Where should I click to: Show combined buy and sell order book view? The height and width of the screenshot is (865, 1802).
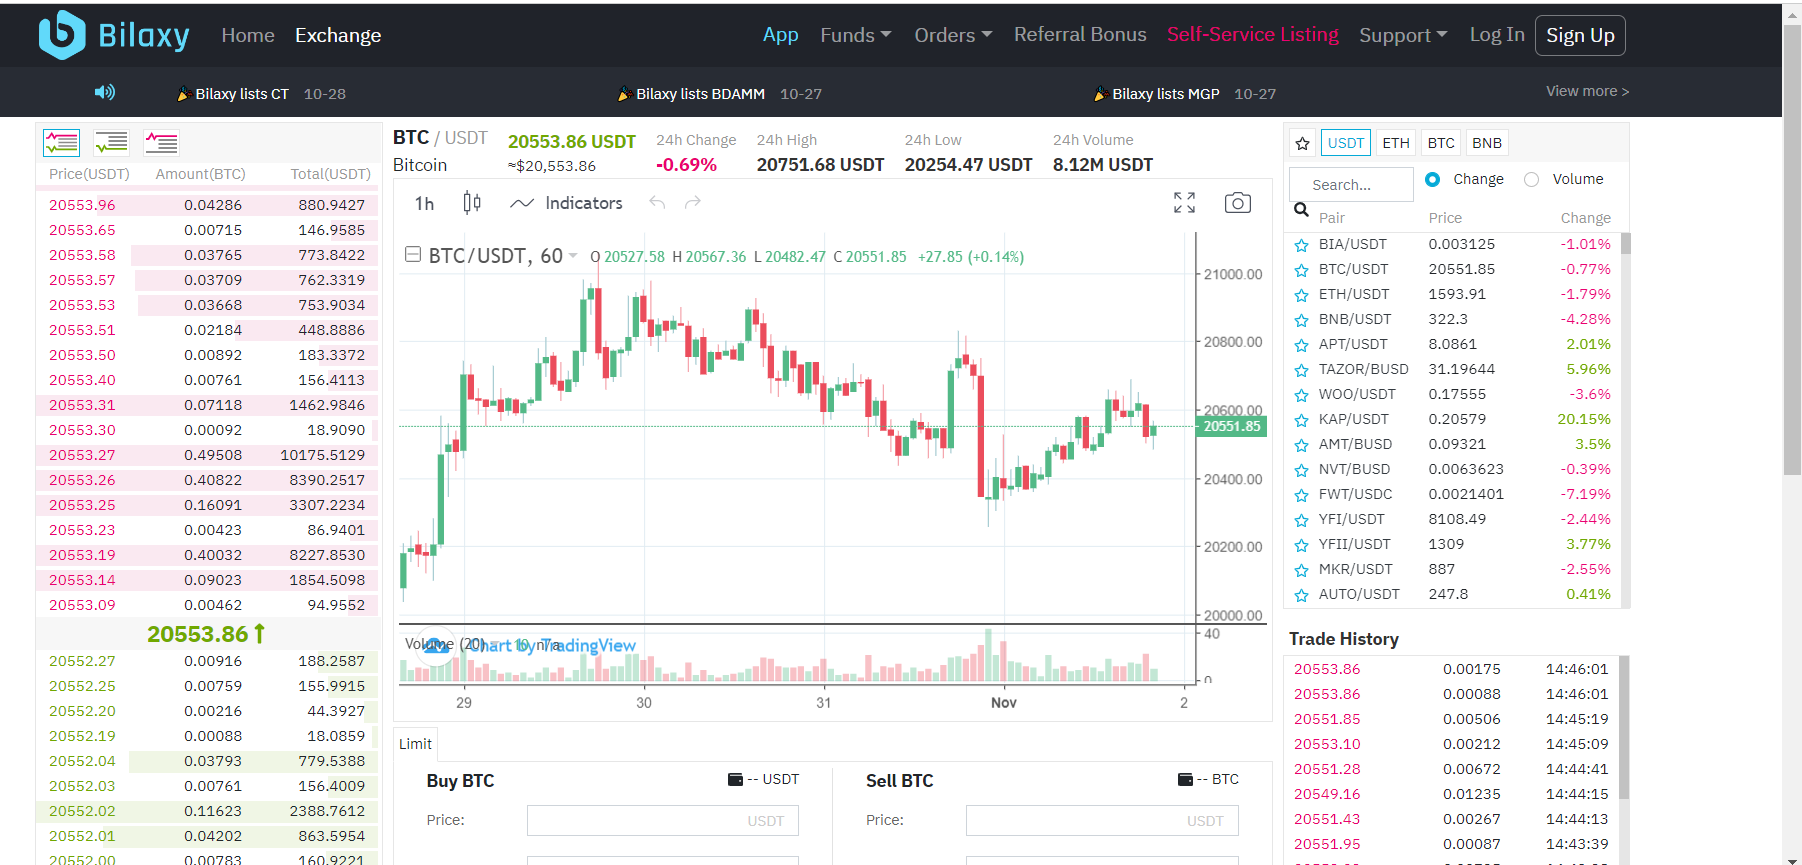click(61, 143)
